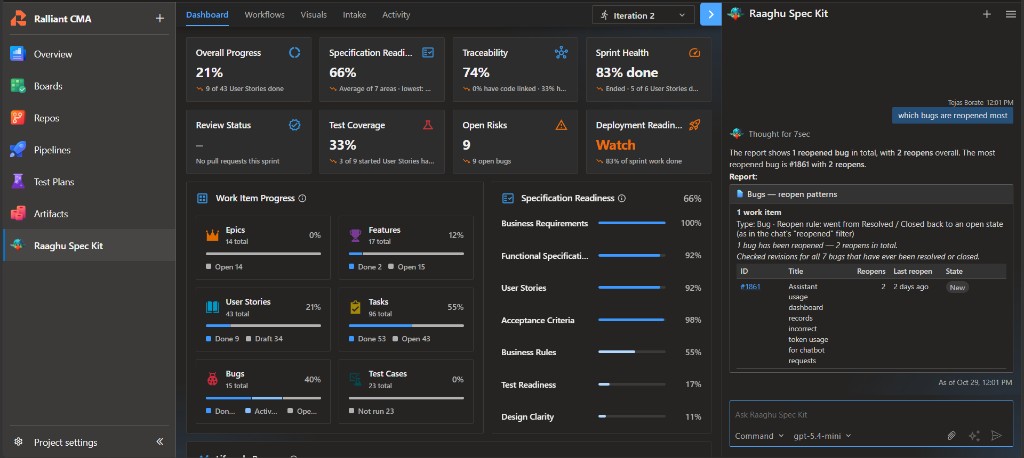The width and height of the screenshot is (1024, 458).
Task: Open the Raaghu Spec Kit hamburger menu
Action: [1010, 14]
